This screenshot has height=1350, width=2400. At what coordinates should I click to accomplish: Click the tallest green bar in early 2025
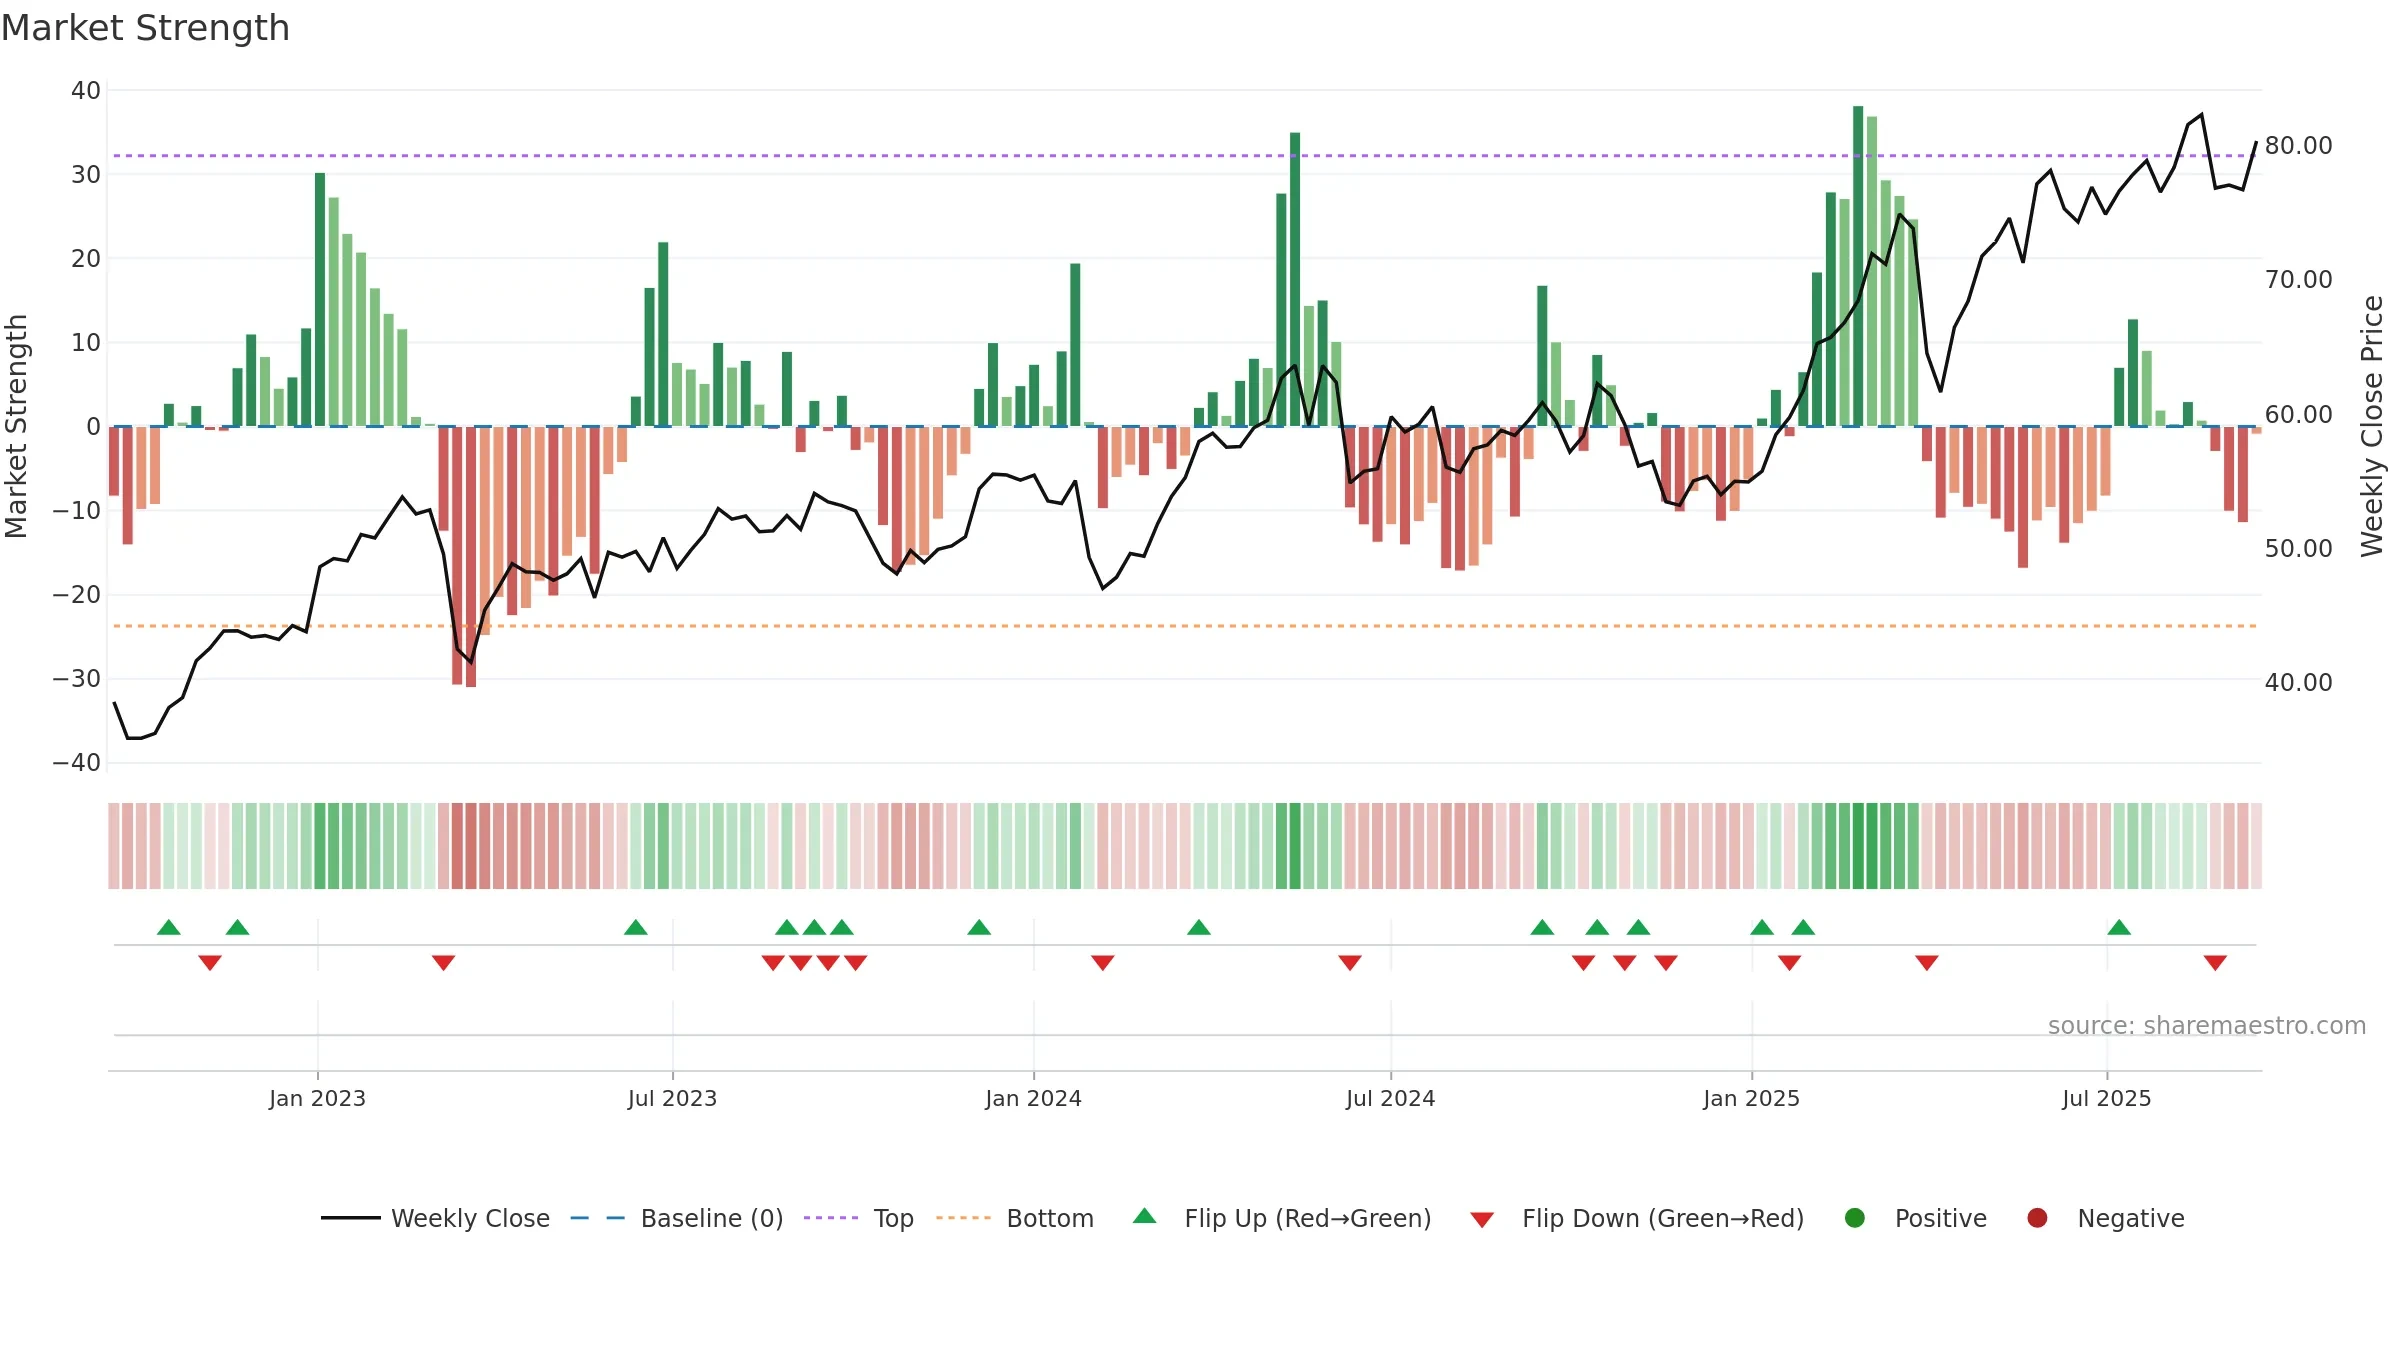click(1858, 266)
